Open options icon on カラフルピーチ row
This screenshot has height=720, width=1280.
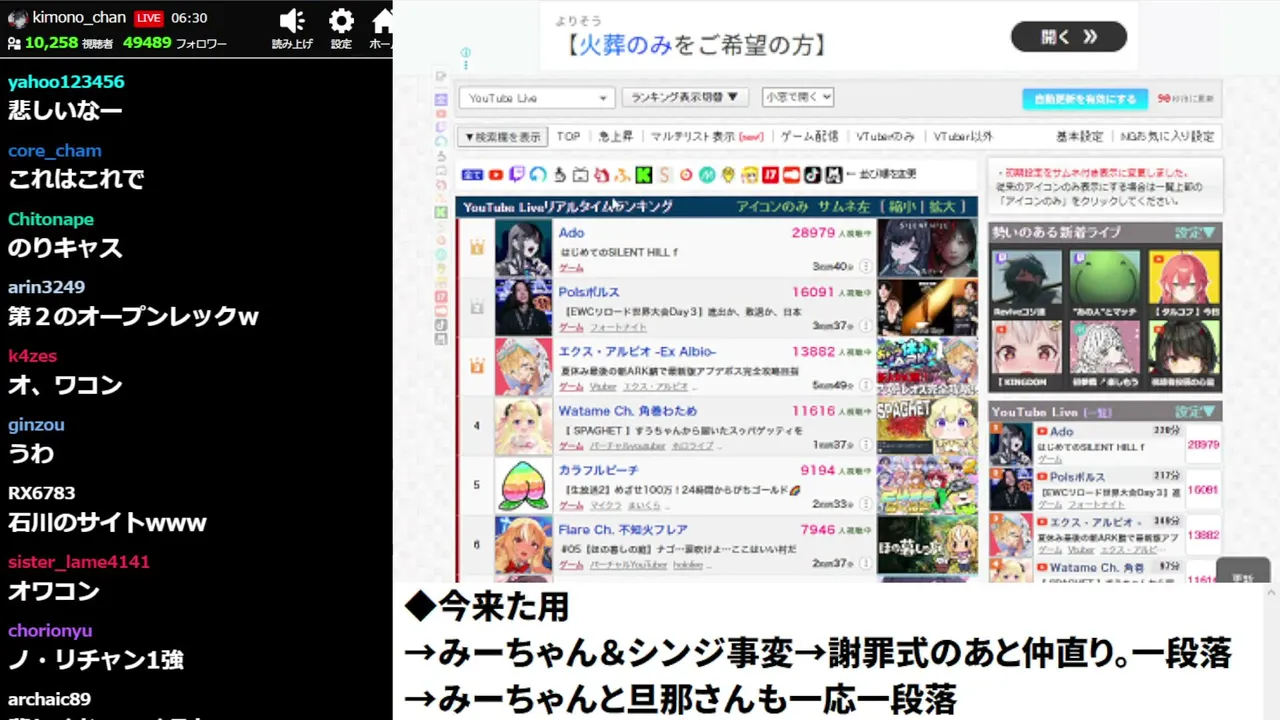tap(865, 504)
